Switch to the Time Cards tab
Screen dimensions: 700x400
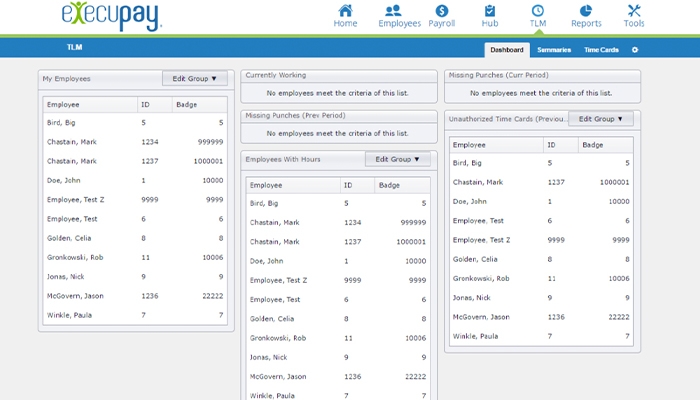pos(601,49)
